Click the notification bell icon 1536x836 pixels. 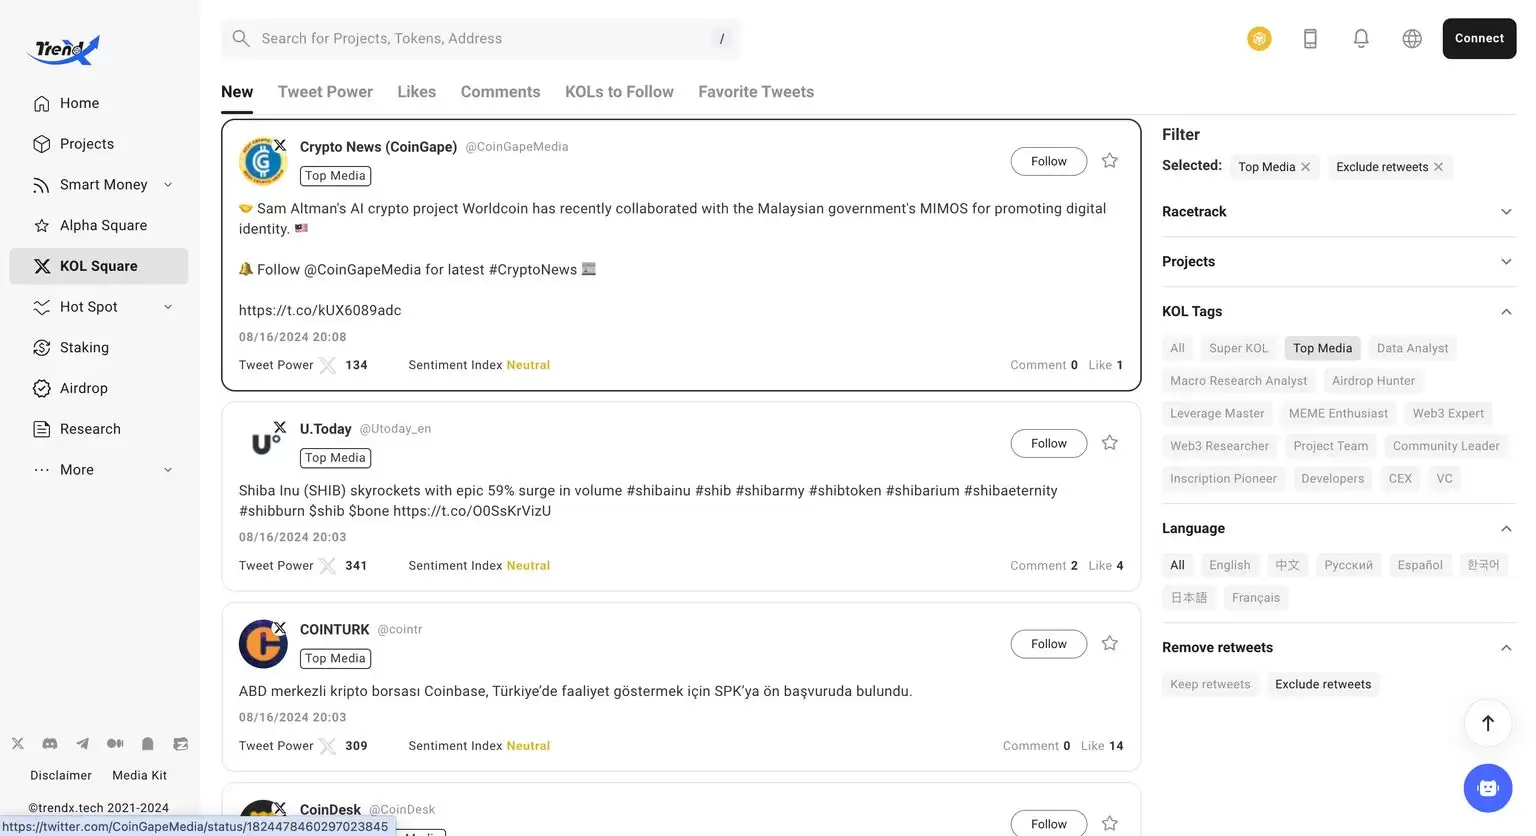pos(1361,39)
